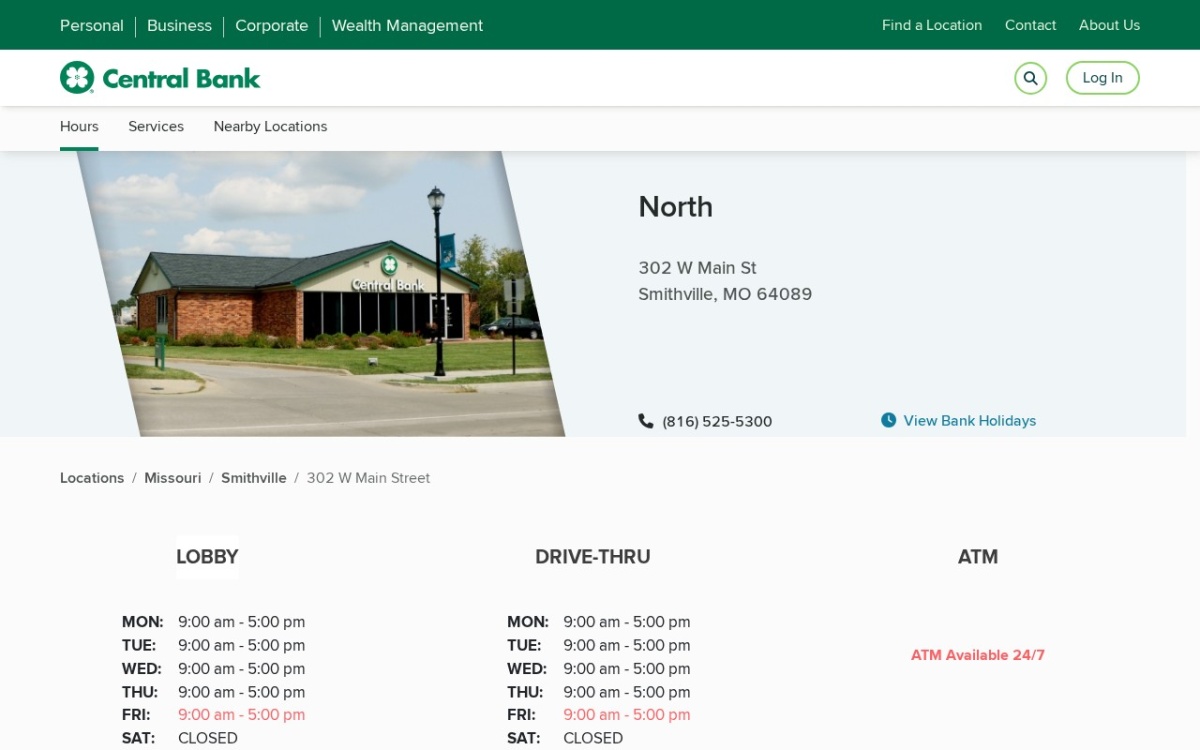
Task: Click the ATM heading
Action: pos(978,557)
